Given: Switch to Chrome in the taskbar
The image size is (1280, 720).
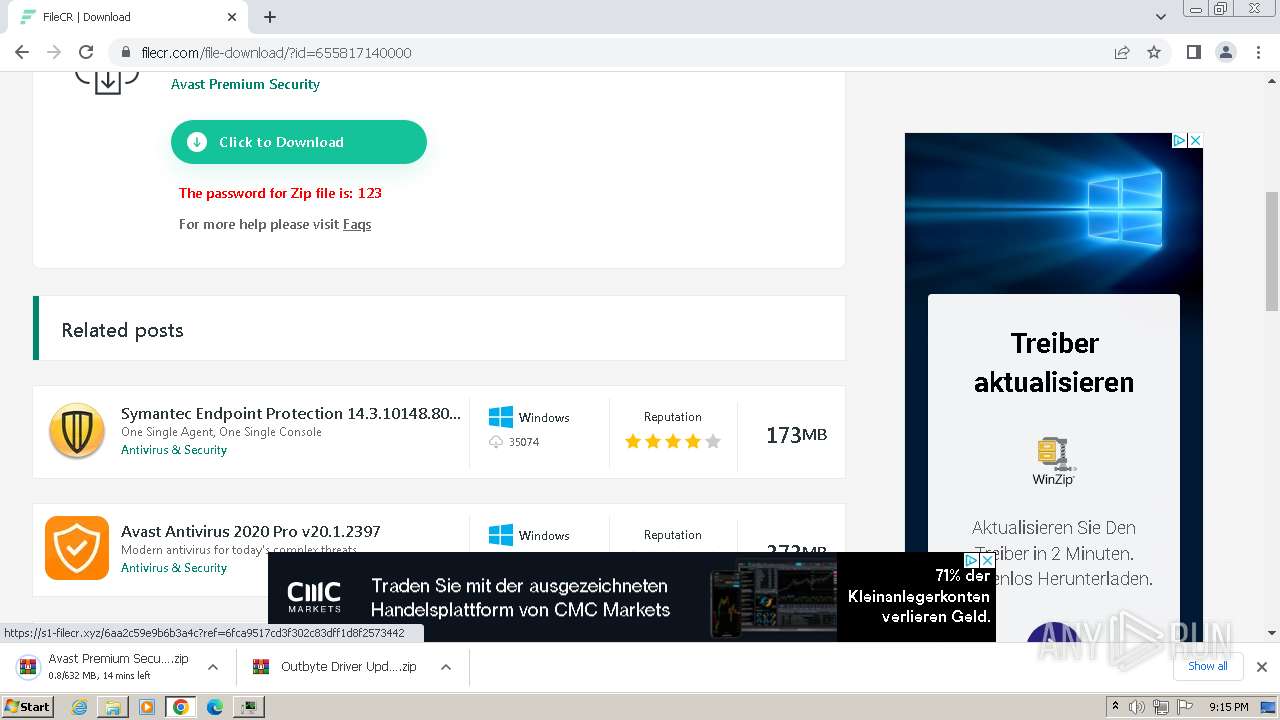Looking at the screenshot, I should click(180, 707).
